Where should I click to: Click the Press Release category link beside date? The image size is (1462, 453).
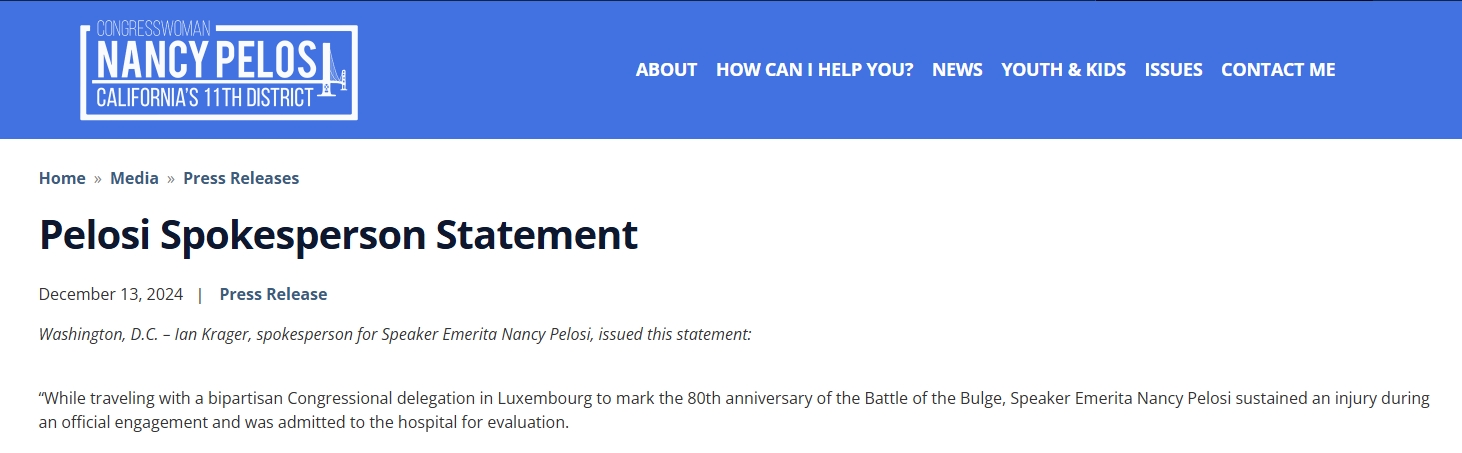point(273,294)
